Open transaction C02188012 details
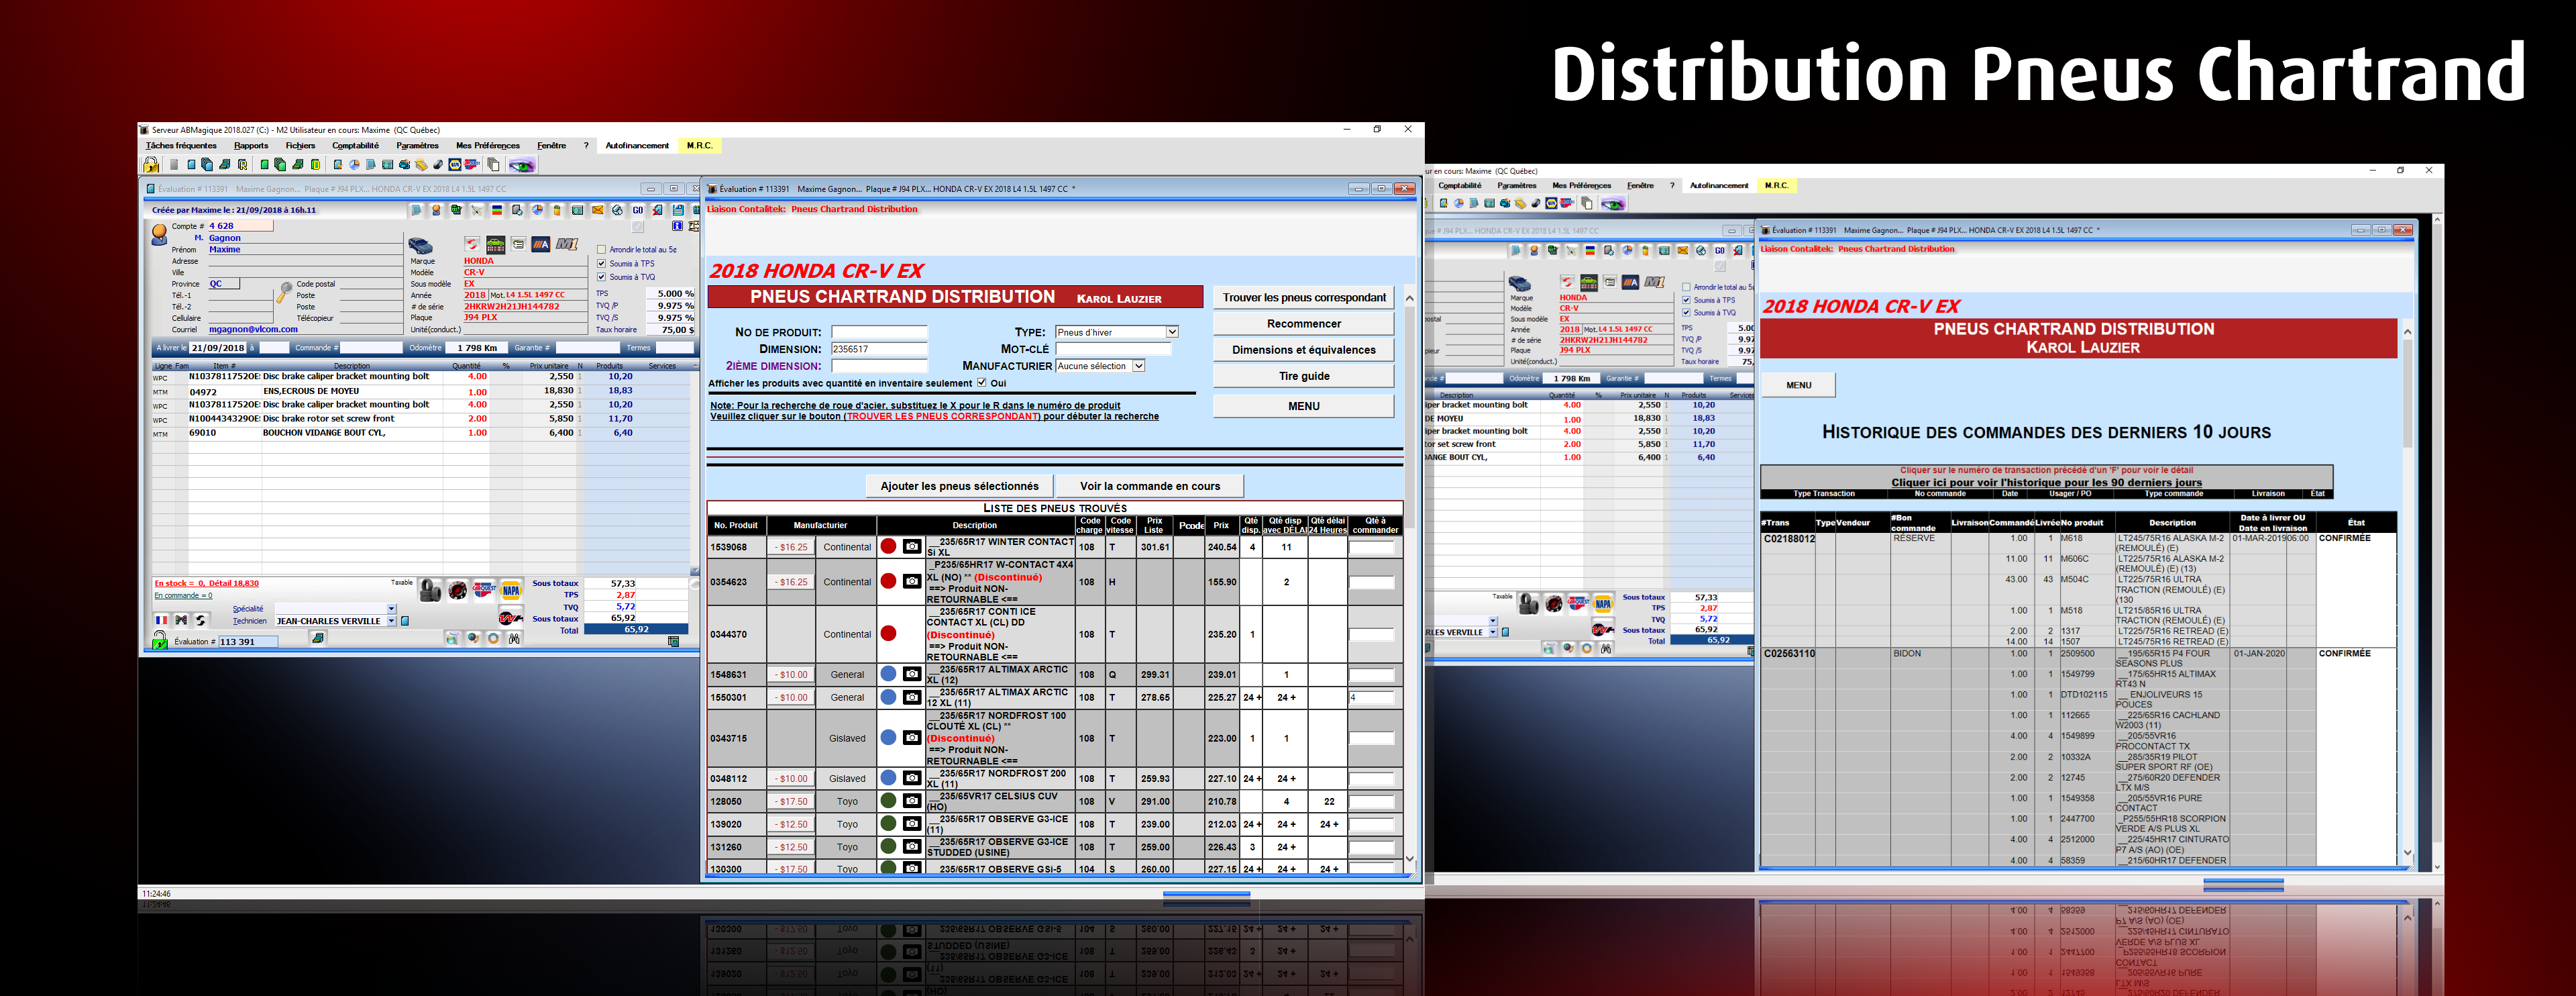Screen dimensions: 2576x996 pyautogui.click(x=1789, y=539)
